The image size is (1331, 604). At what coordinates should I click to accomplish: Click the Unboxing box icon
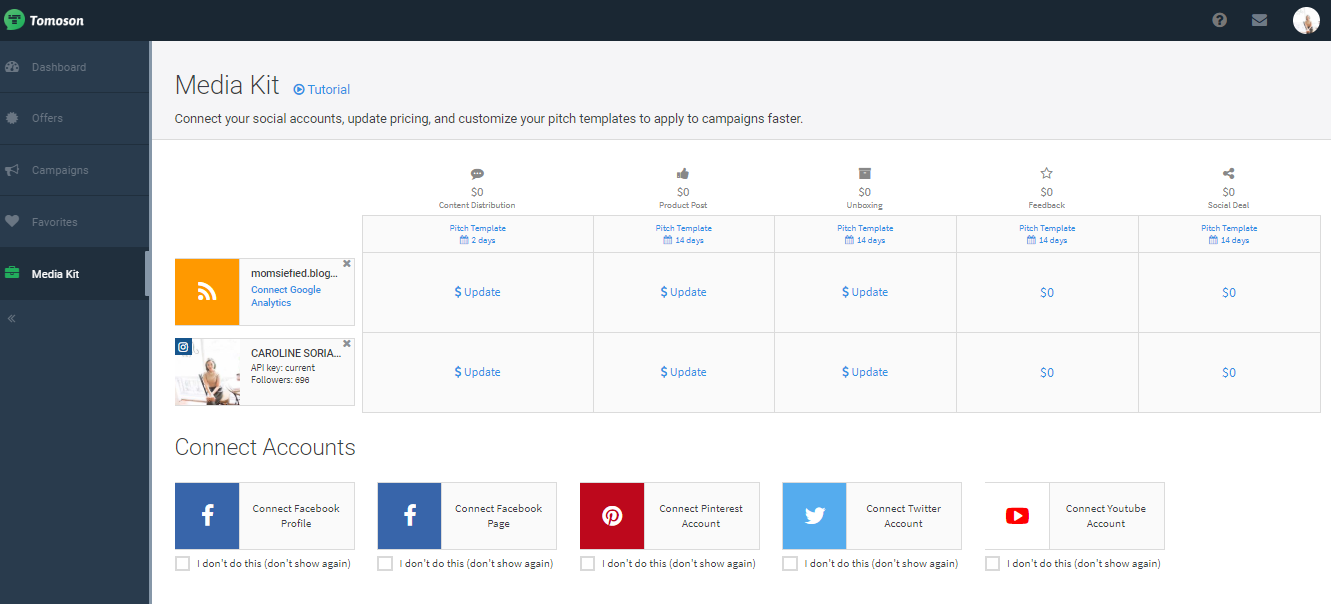pyautogui.click(x=865, y=174)
